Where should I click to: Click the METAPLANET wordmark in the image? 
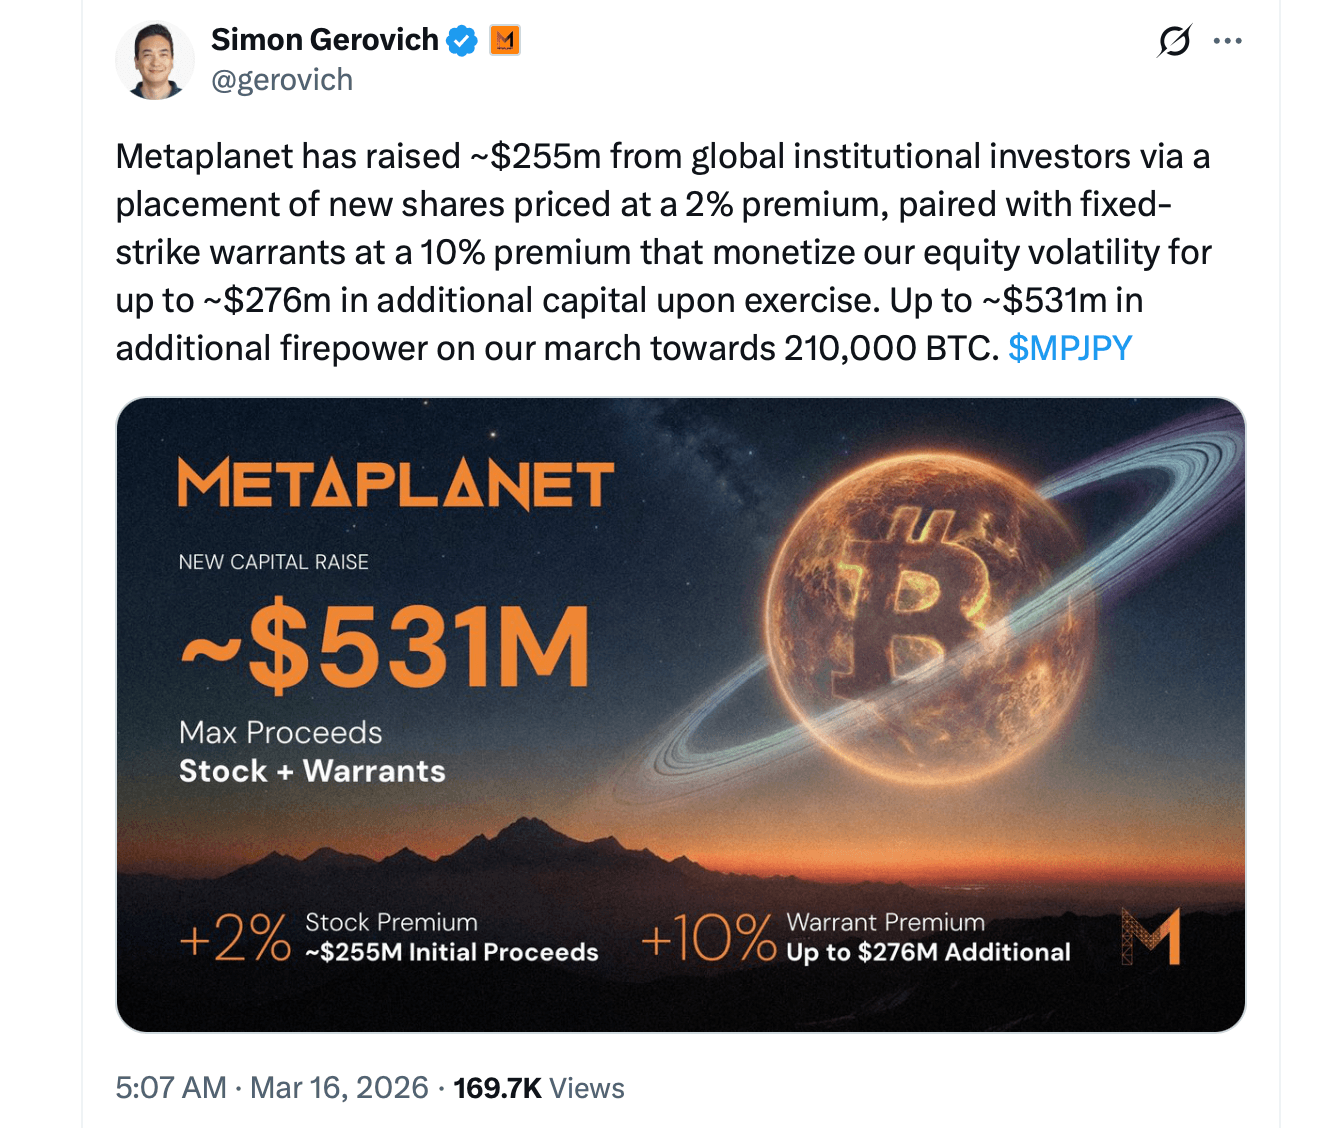pos(396,485)
